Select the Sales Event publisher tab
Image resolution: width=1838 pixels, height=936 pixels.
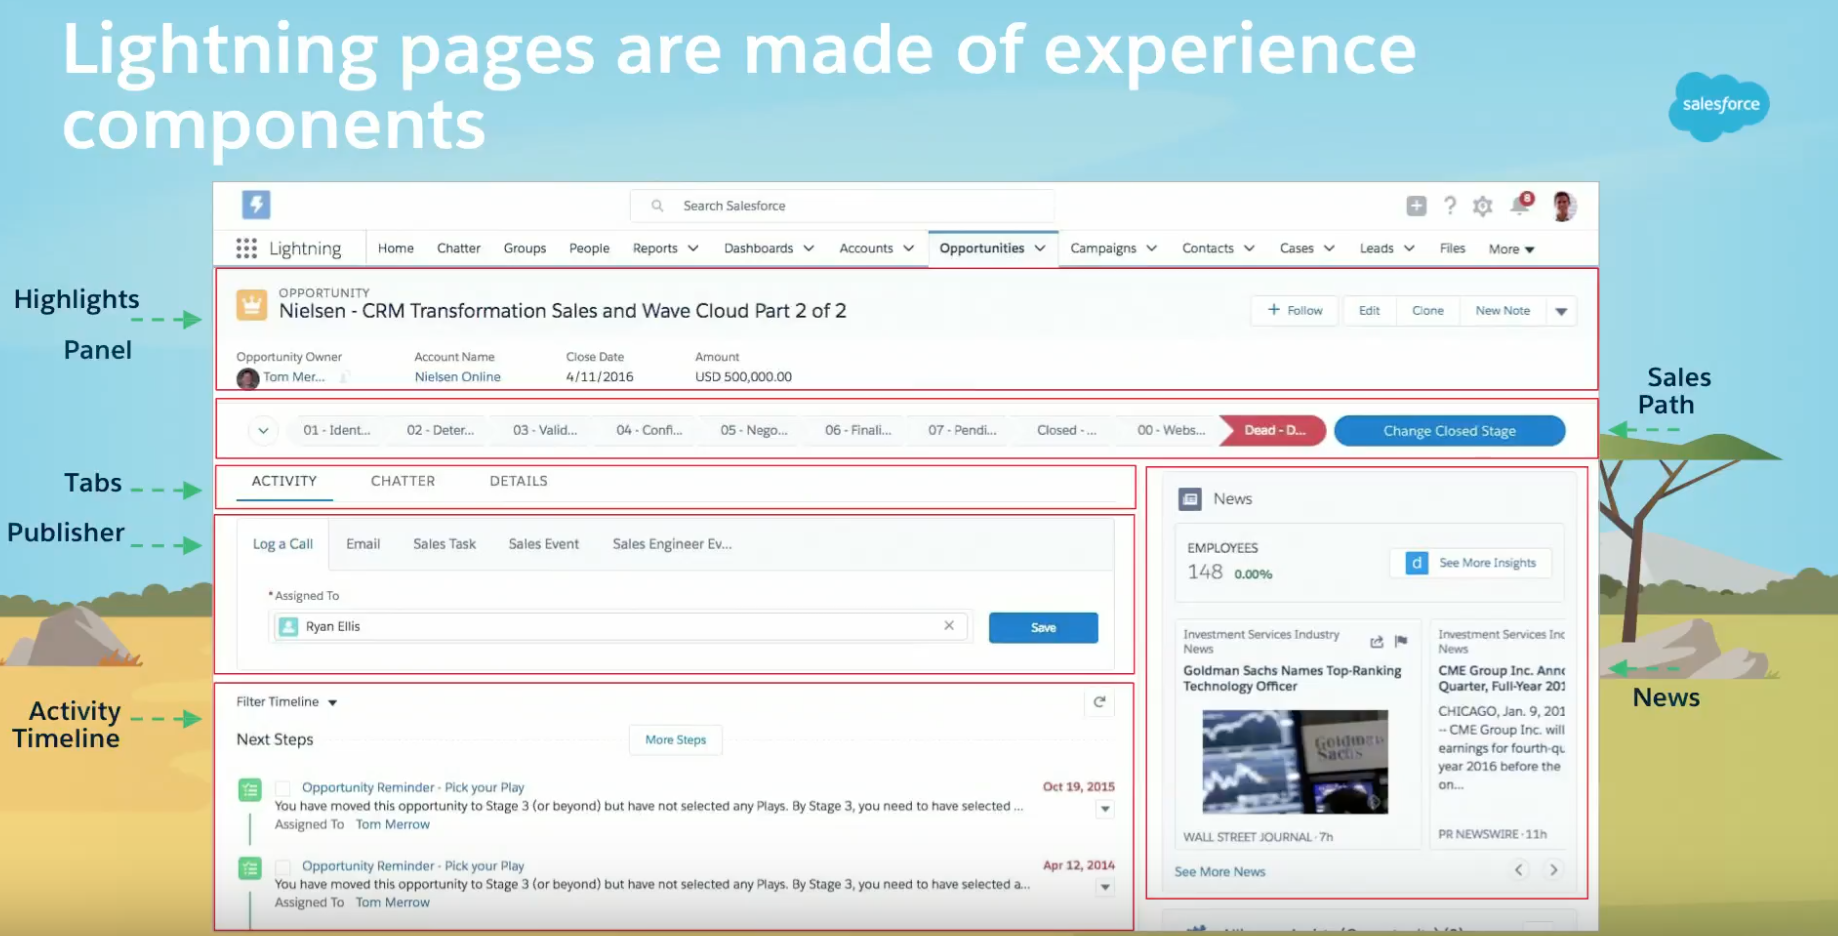click(x=544, y=544)
